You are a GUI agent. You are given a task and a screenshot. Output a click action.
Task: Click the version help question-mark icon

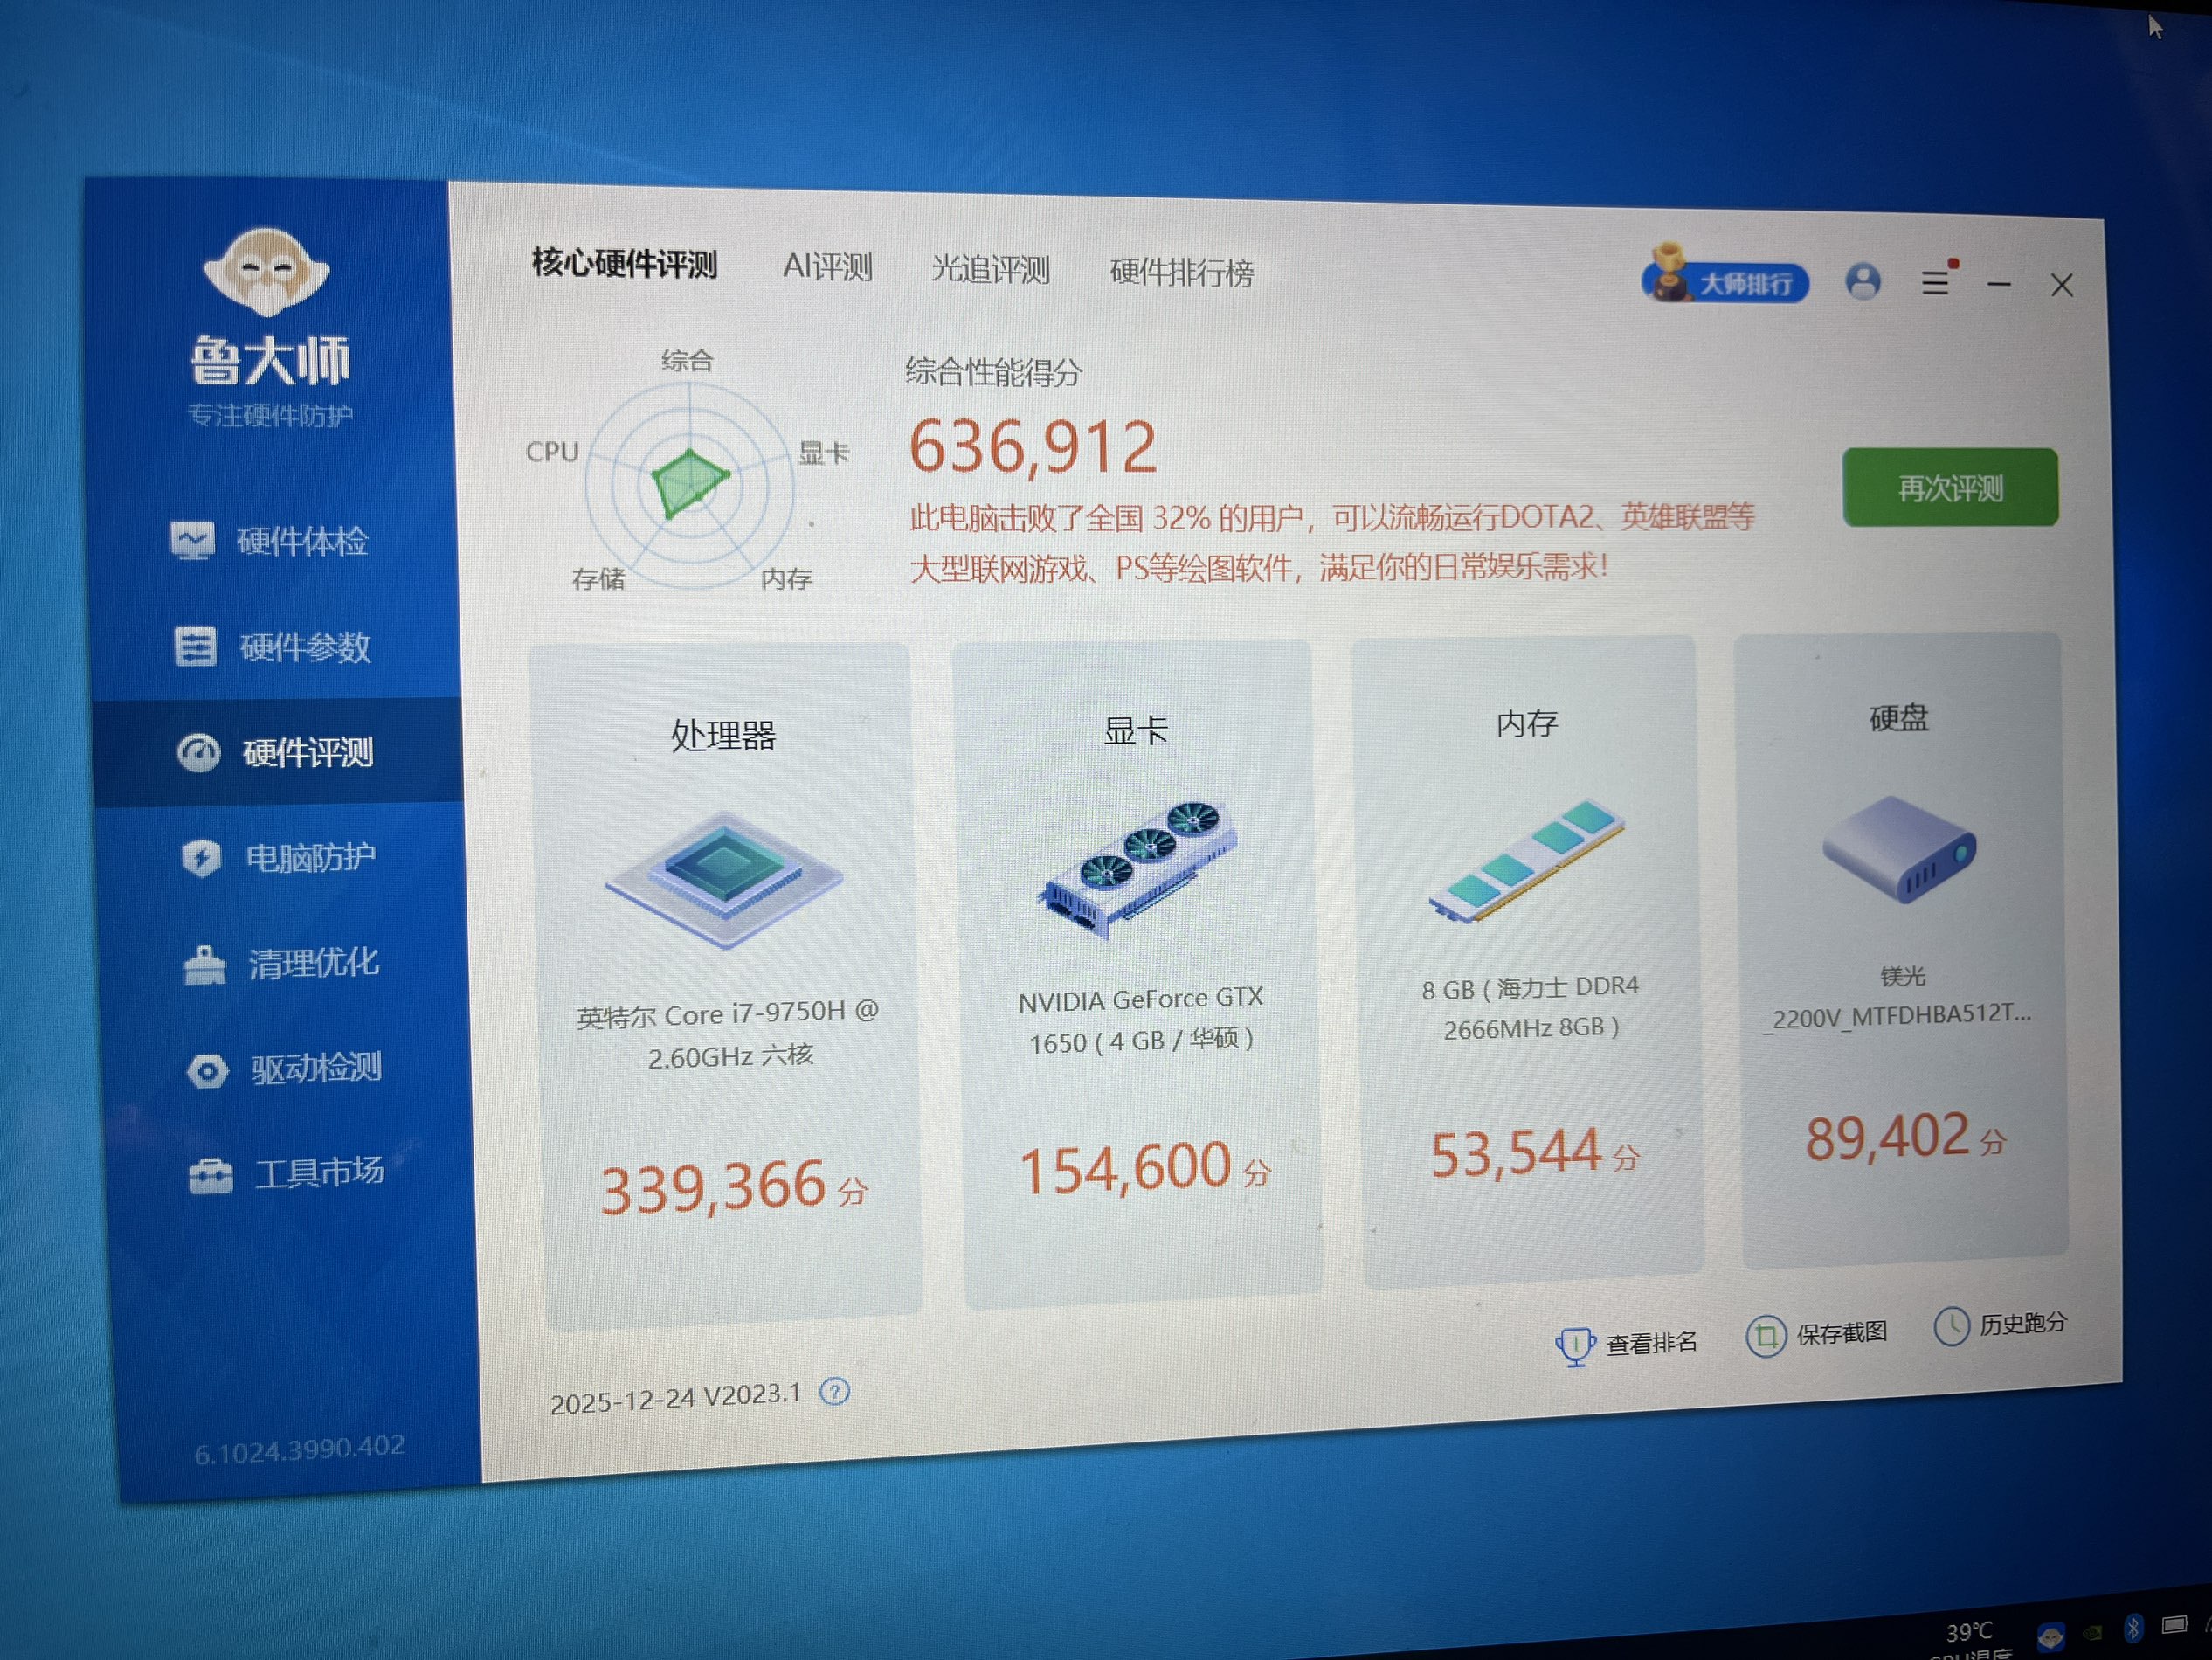[x=834, y=1391]
